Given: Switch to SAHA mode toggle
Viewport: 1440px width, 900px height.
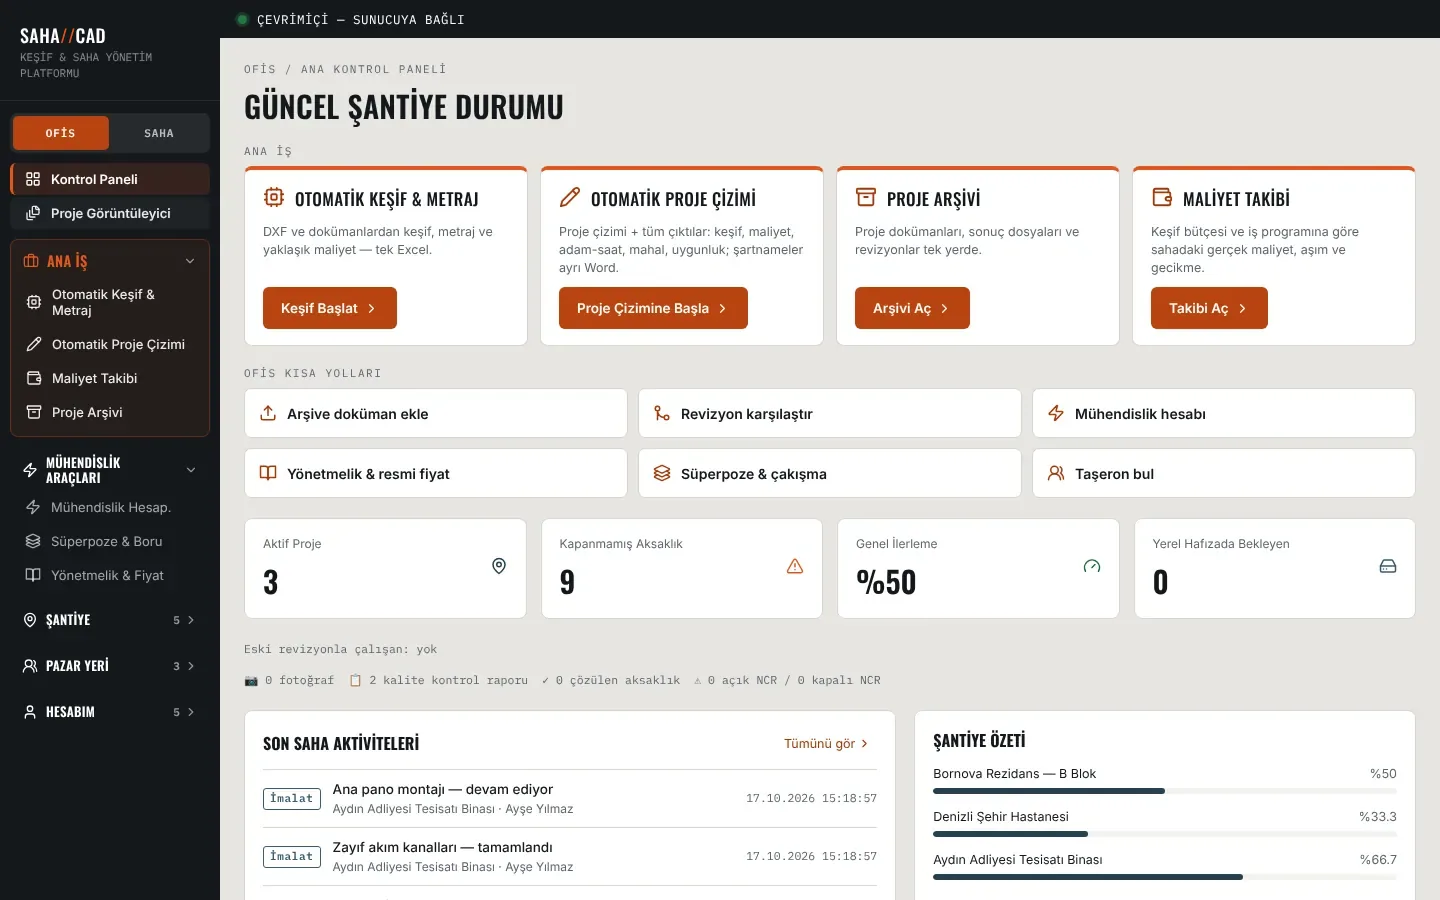Looking at the screenshot, I should (159, 133).
